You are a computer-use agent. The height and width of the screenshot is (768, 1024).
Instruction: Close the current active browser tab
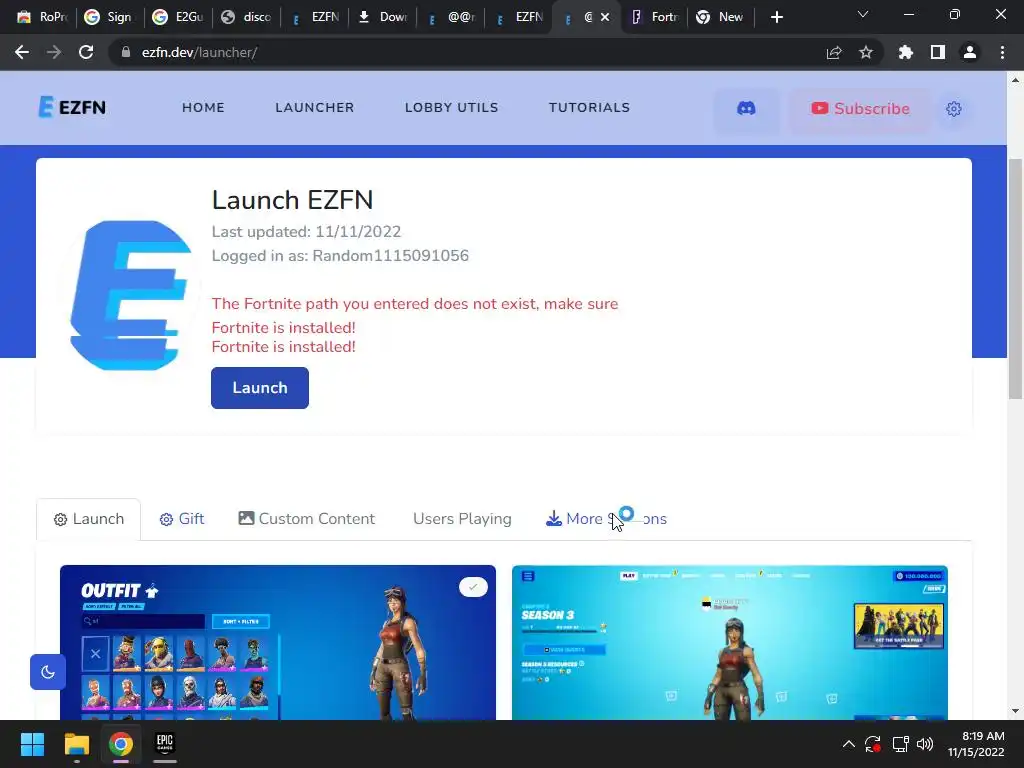click(605, 18)
